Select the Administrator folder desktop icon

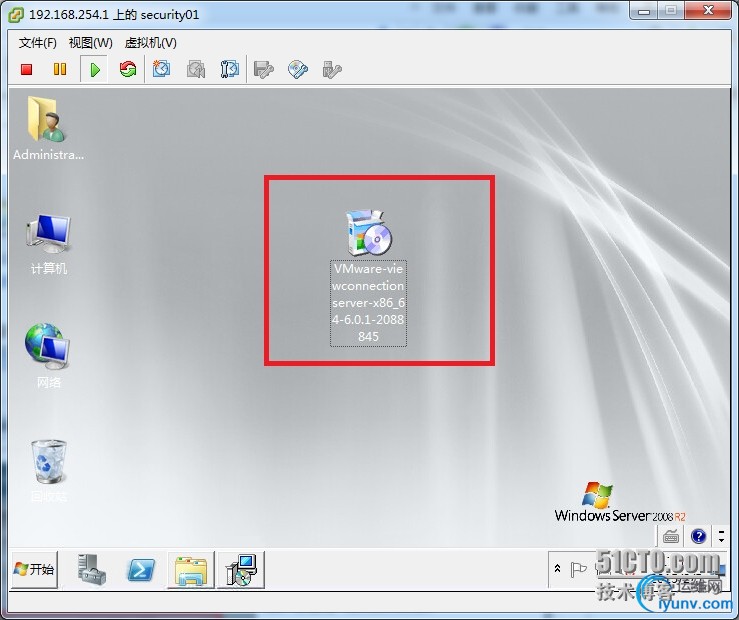pos(48,129)
